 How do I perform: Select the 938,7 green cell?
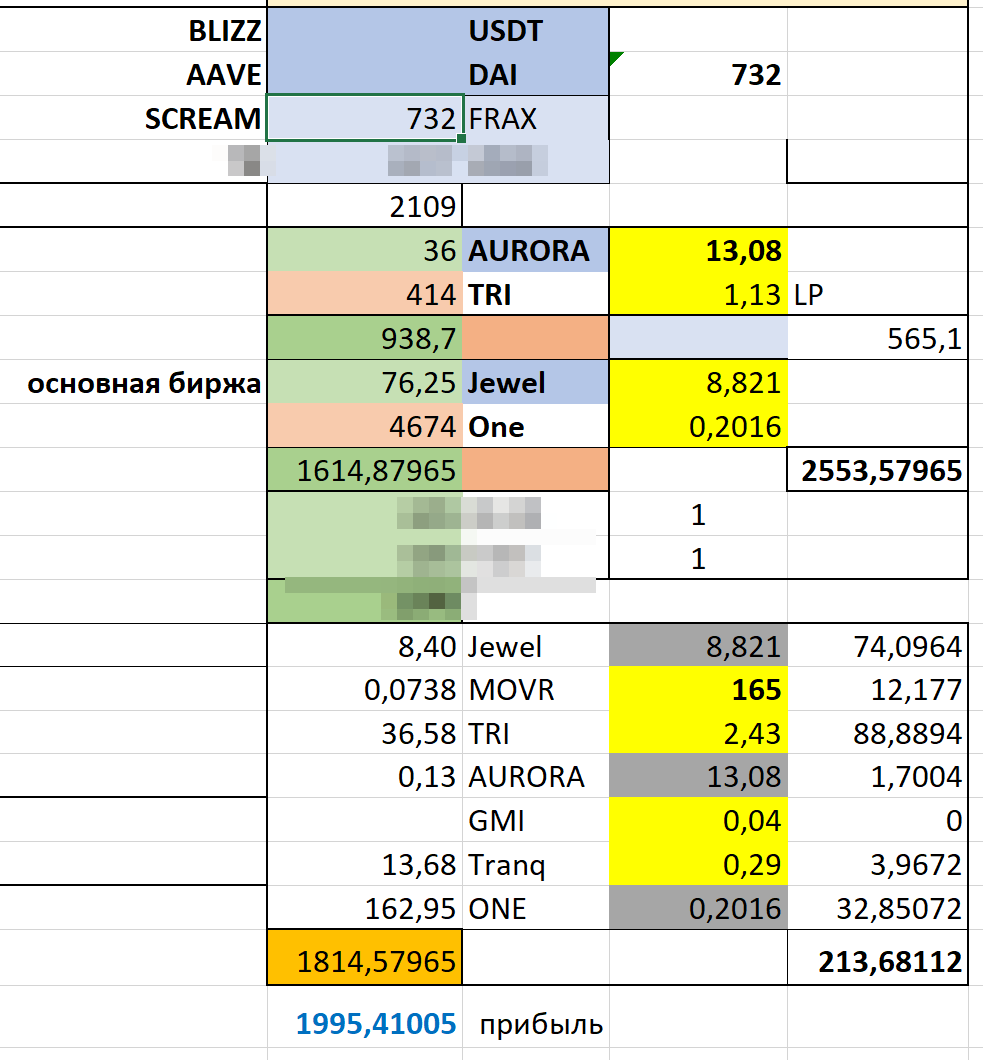(365, 338)
